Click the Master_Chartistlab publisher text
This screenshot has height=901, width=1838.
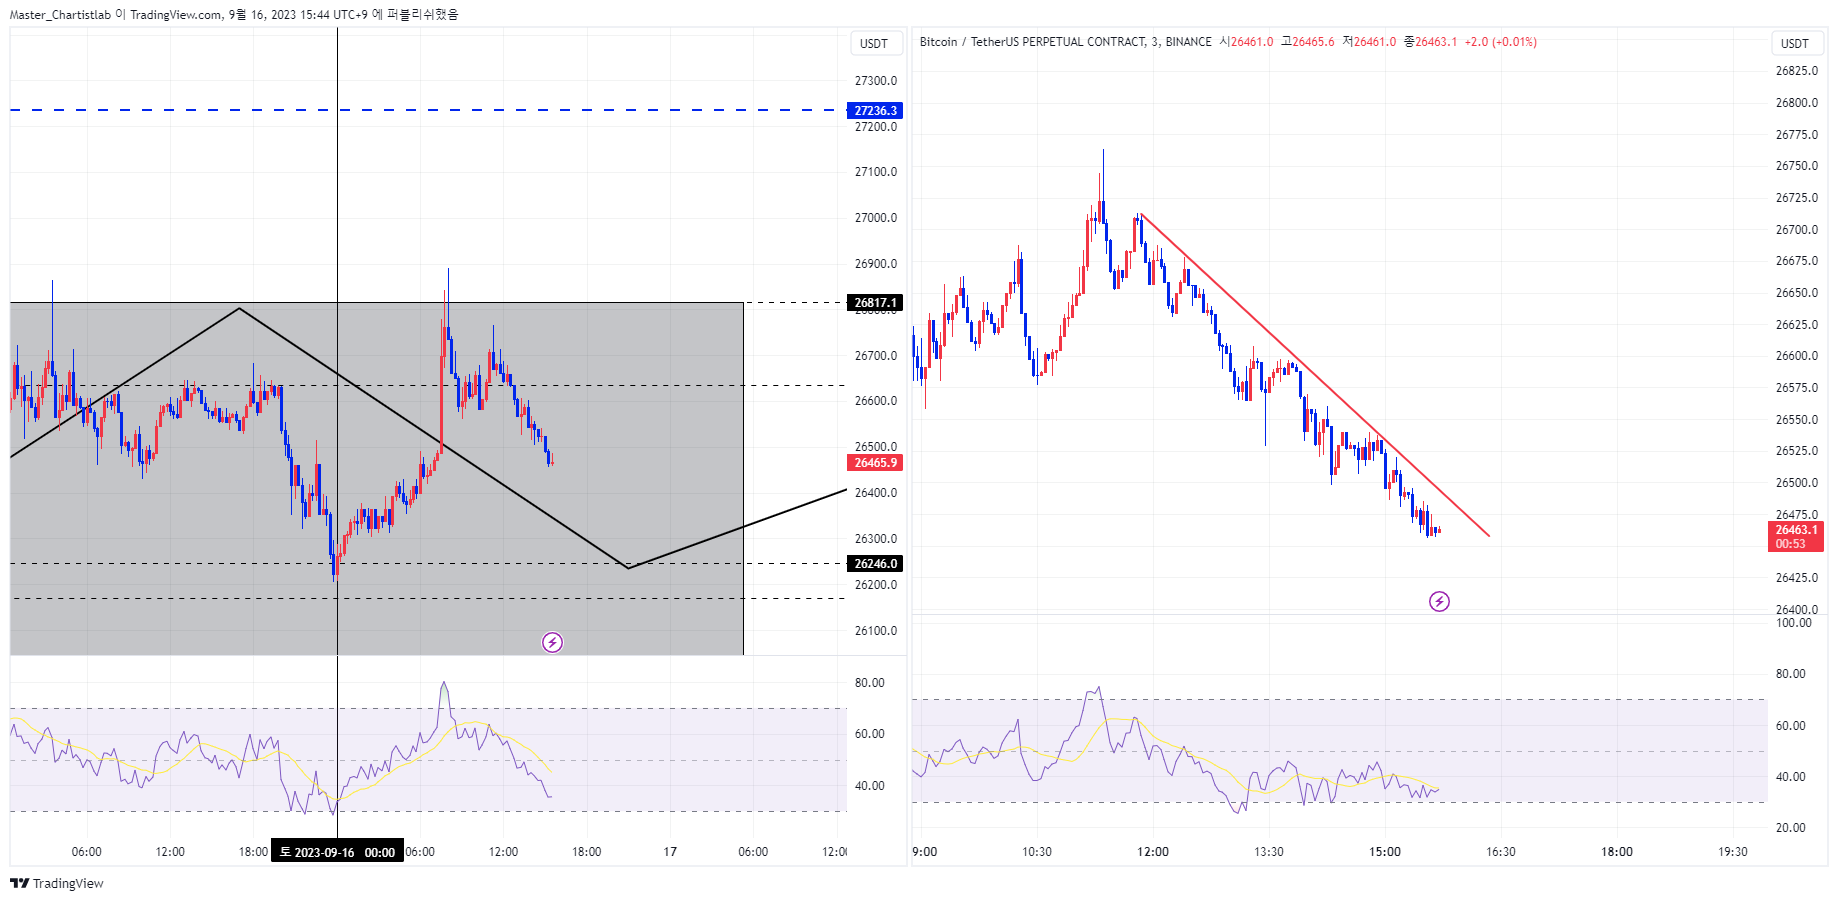tap(60, 14)
